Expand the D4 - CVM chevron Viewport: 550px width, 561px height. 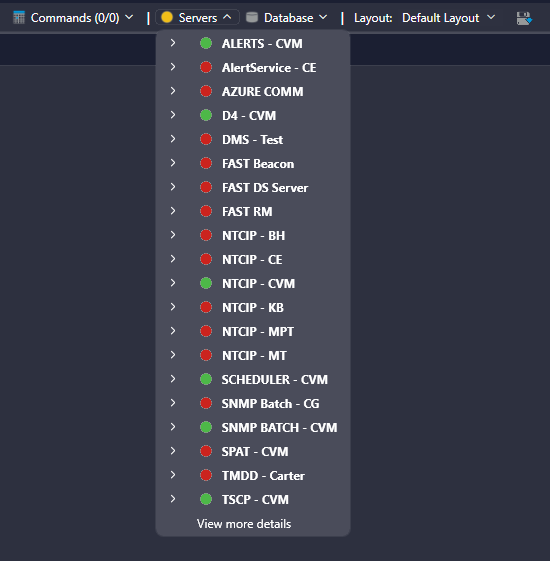173,115
